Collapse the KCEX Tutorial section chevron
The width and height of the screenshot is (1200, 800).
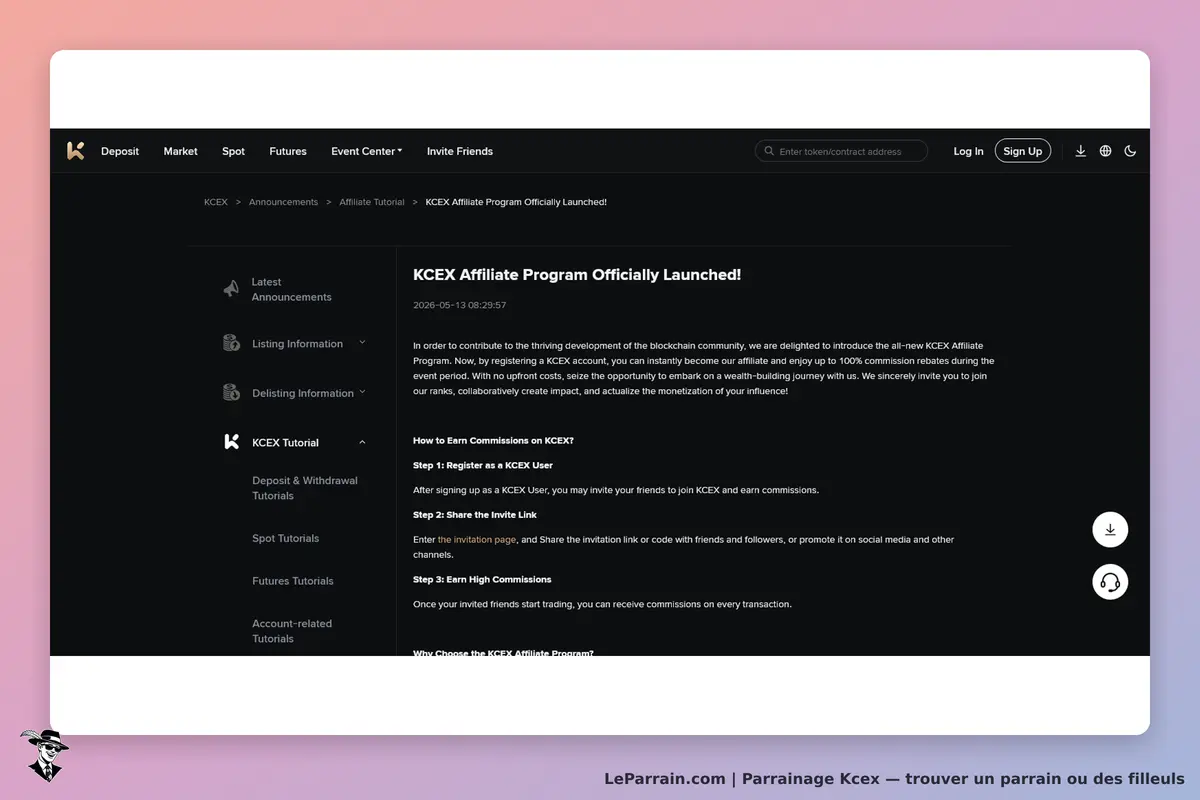(x=362, y=442)
